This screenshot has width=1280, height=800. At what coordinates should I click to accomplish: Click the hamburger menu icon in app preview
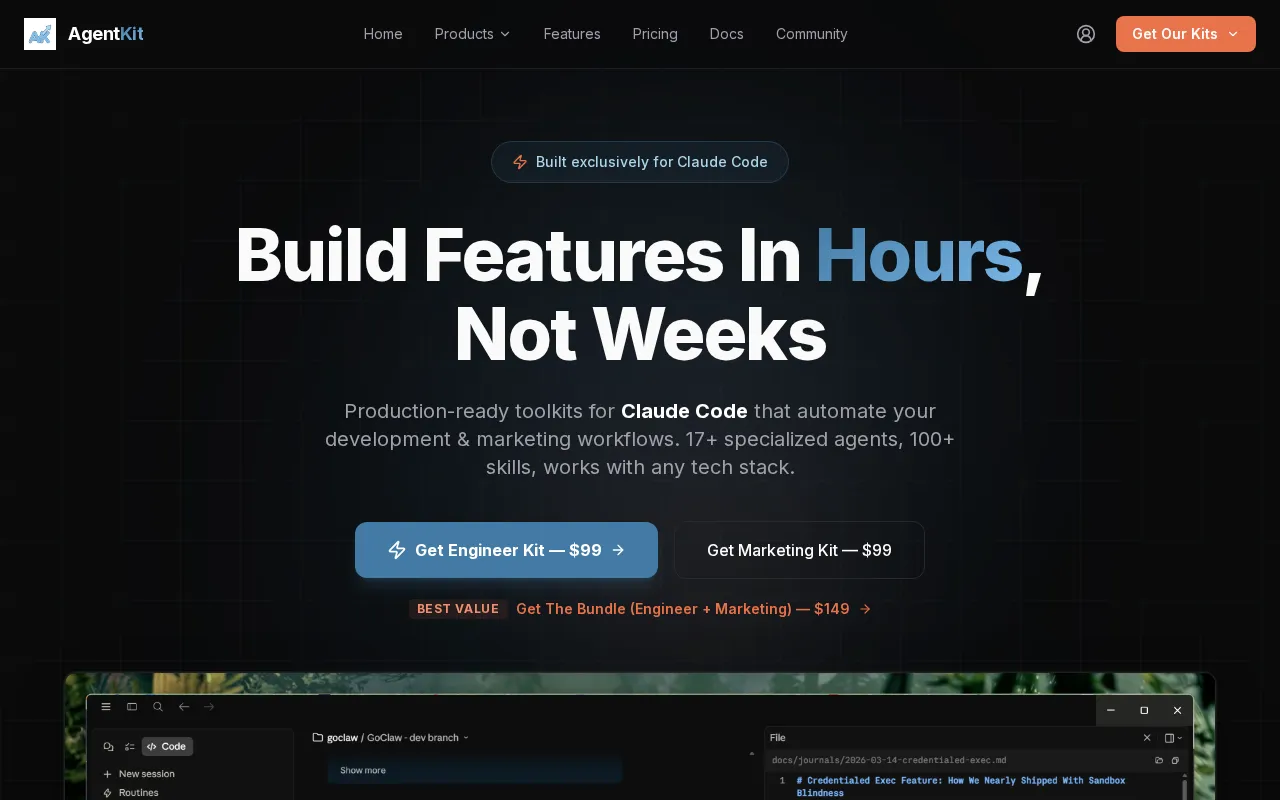pos(106,706)
